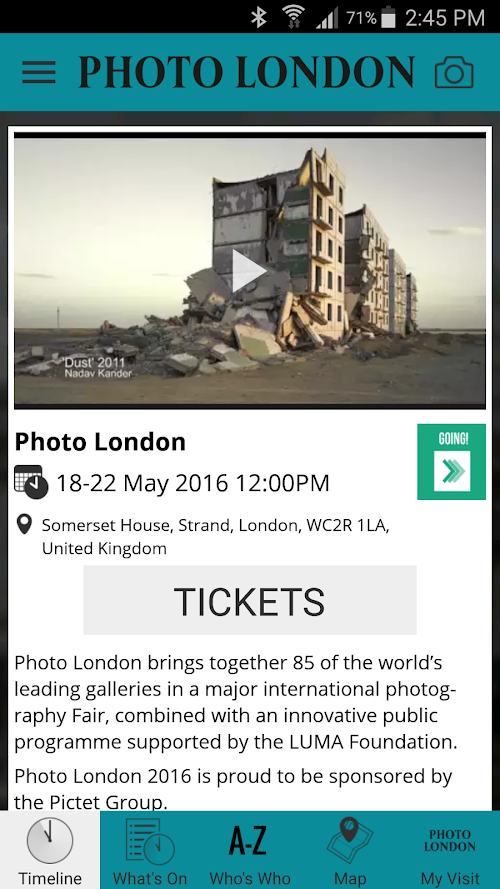Go to the My Visit tab

click(x=450, y=850)
